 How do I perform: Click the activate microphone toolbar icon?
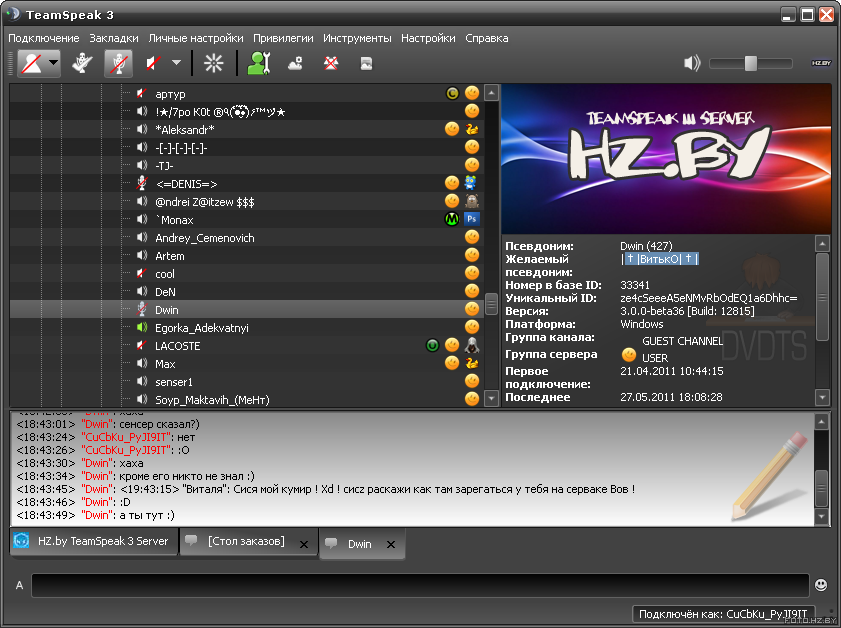point(83,63)
